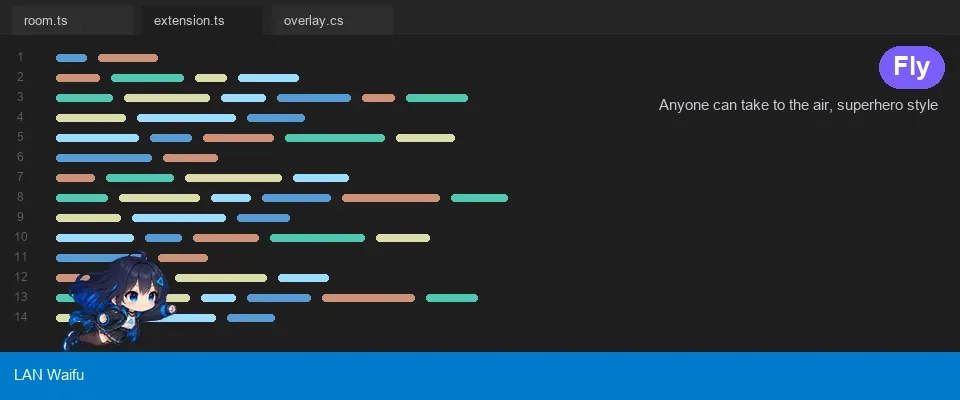960x400 pixels.
Task: Switch to the extension.ts tab
Action: coord(202,20)
